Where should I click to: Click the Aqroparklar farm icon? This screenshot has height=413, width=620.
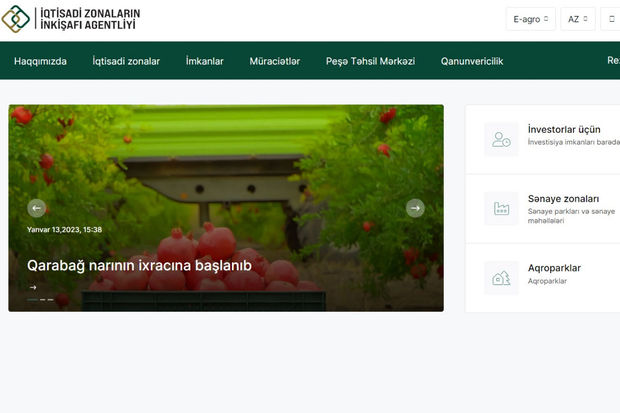(501, 278)
